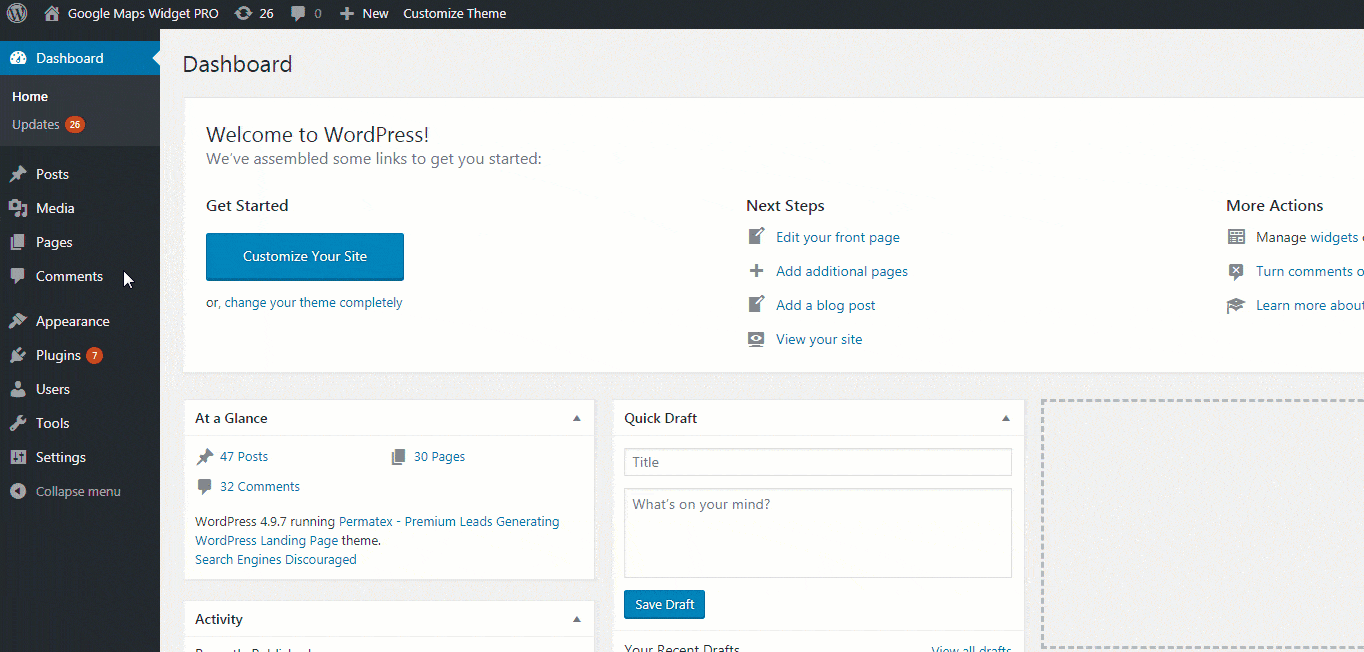Open Edit your front page link
The width and height of the screenshot is (1364, 652).
(838, 237)
